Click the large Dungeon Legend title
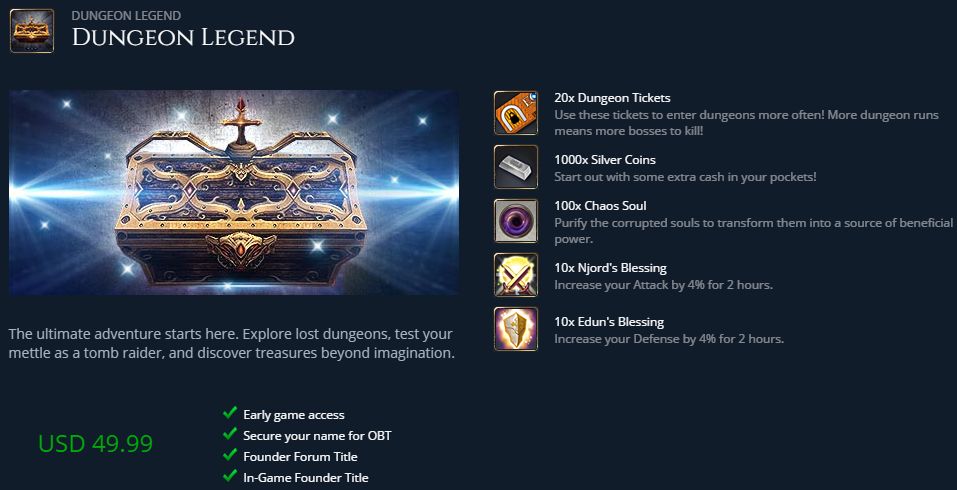The image size is (957, 490). click(183, 38)
